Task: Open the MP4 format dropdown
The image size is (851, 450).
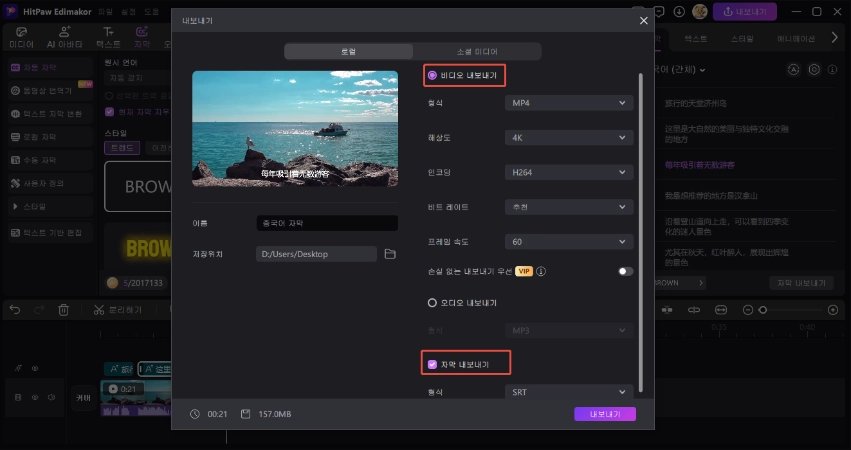Action: [568, 103]
